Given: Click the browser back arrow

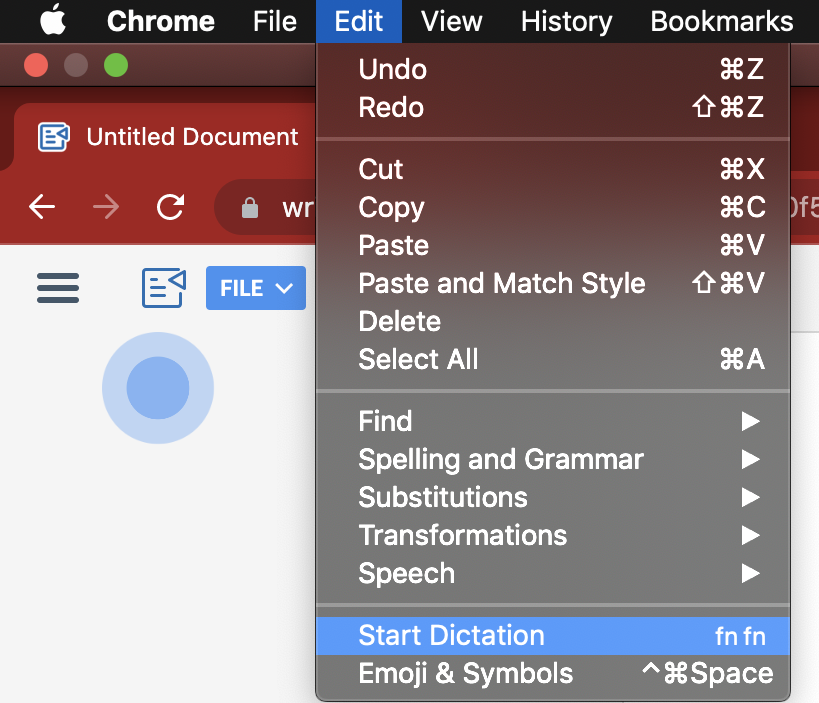Looking at the screenshot, I should coord(42,207).
